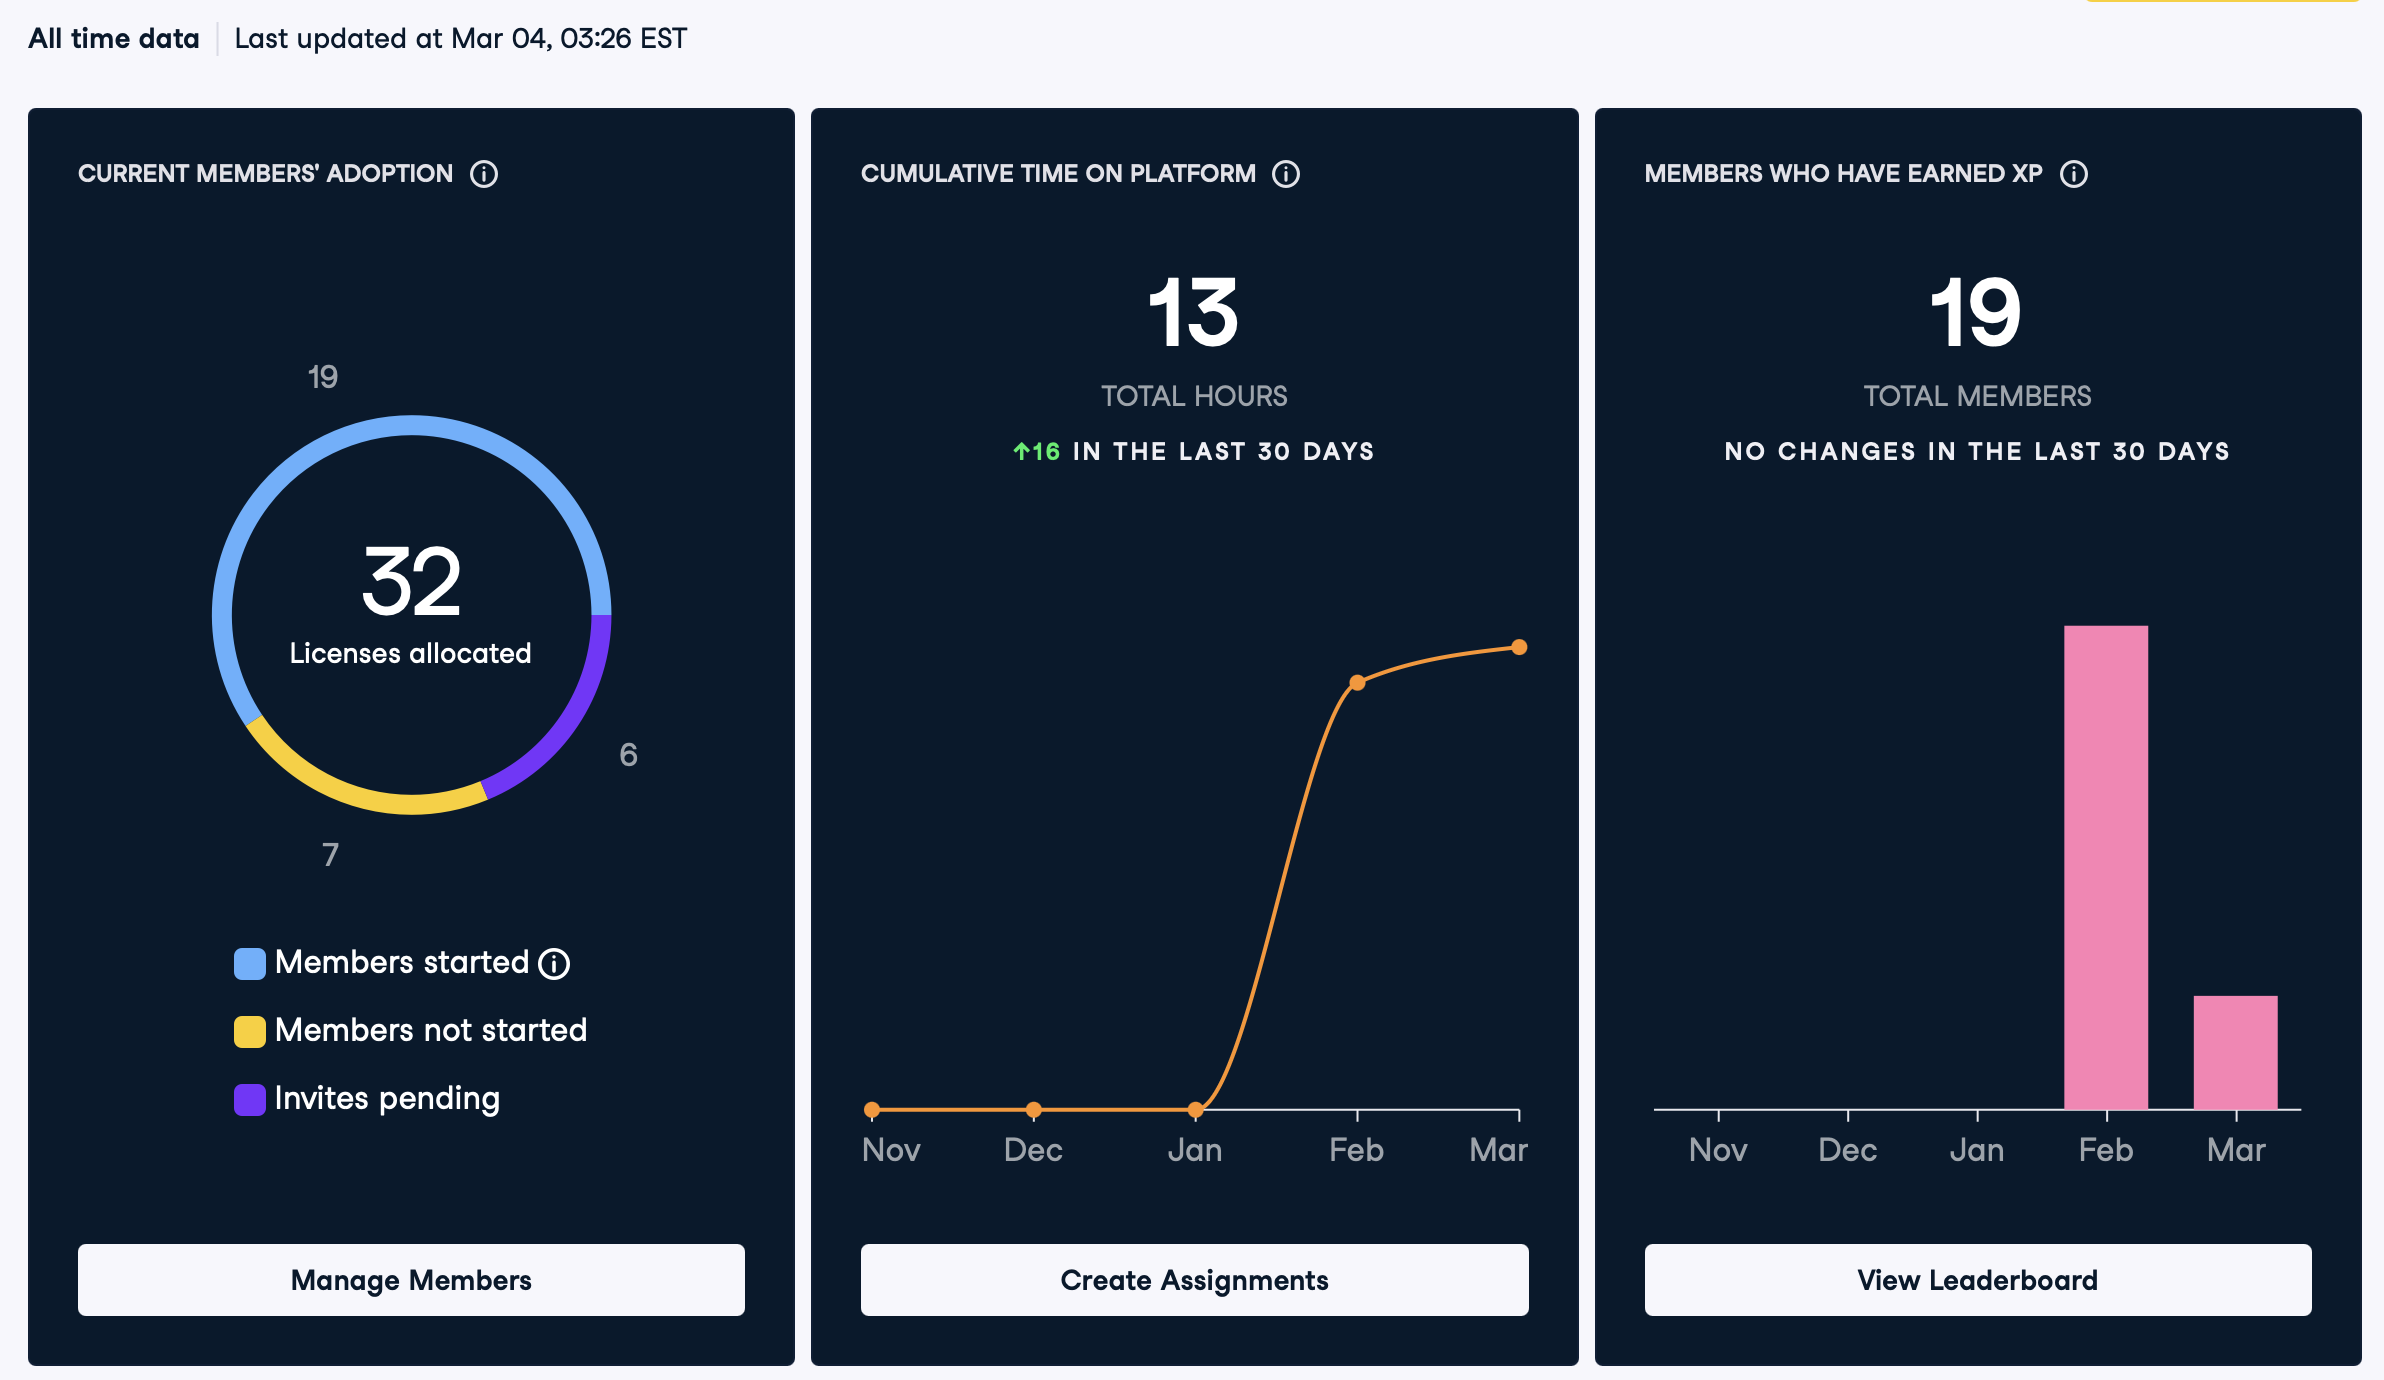Click the Mar bar in XP chart
The width and height of the screenshot is (2384, 1380).
click(x=2235, y=1052)
